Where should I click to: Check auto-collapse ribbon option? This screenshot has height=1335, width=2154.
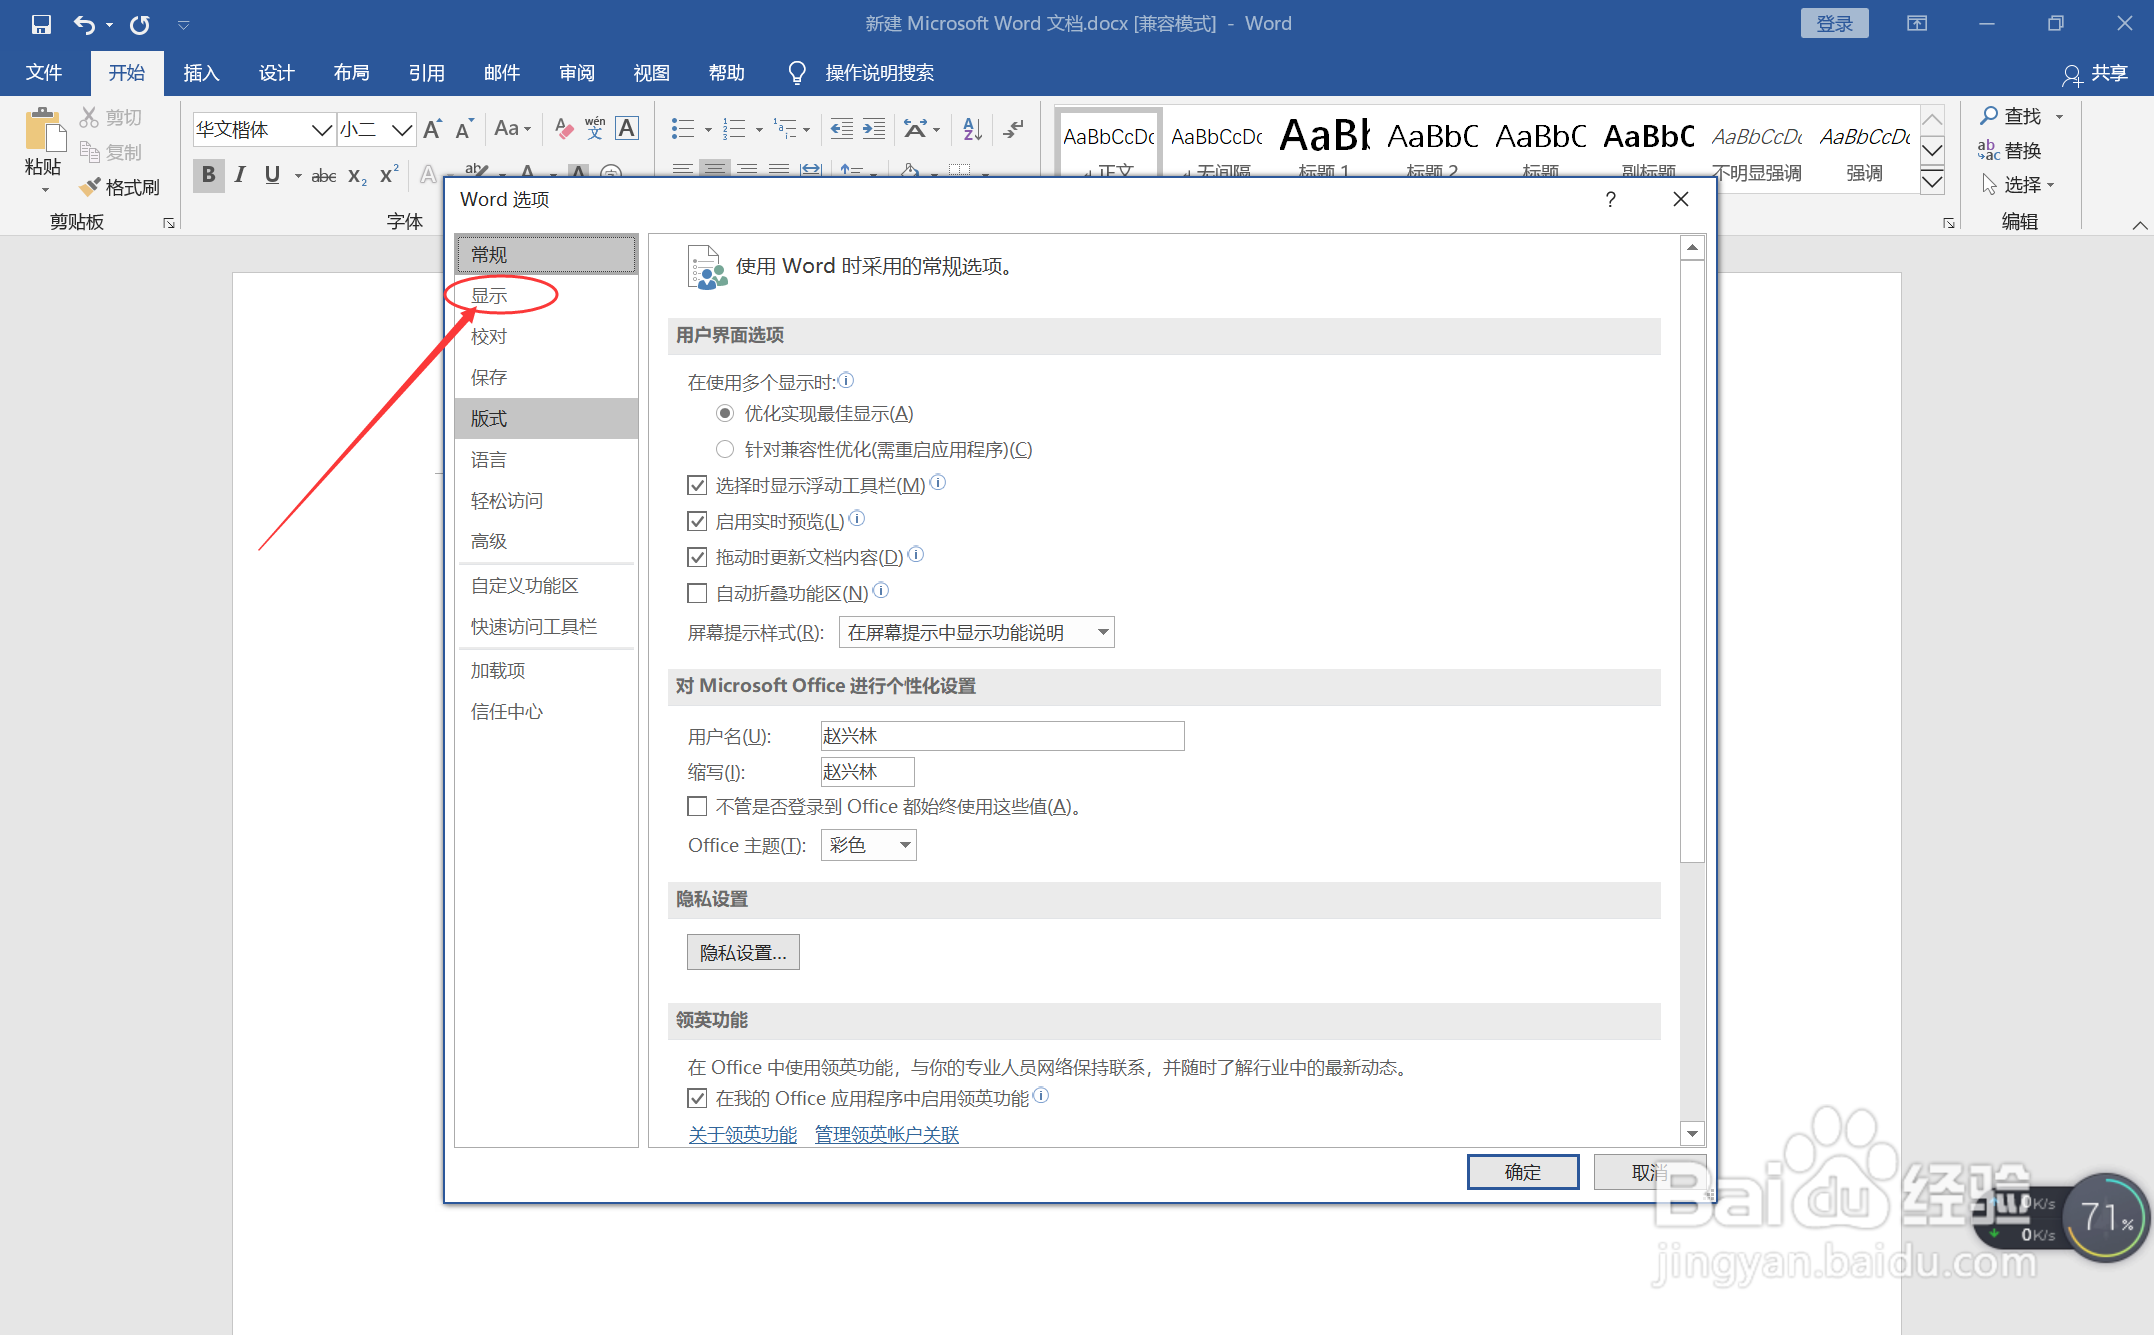click(x=697, y=594)
